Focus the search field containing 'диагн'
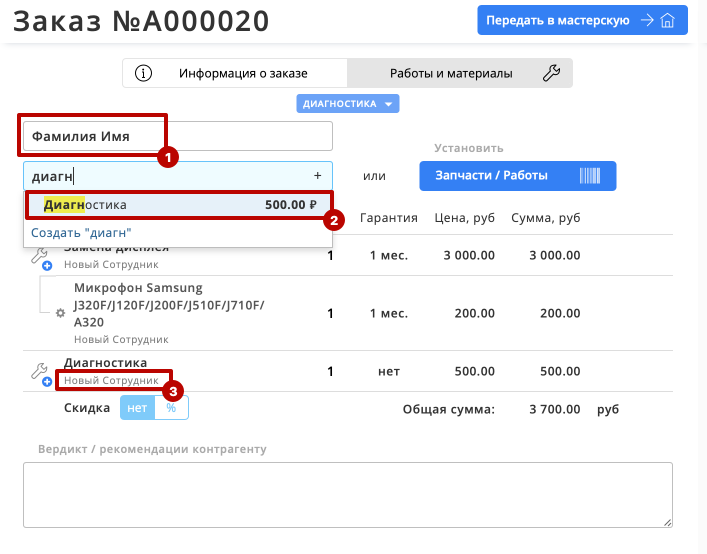The image size is (707, 554). coord(178,176)
